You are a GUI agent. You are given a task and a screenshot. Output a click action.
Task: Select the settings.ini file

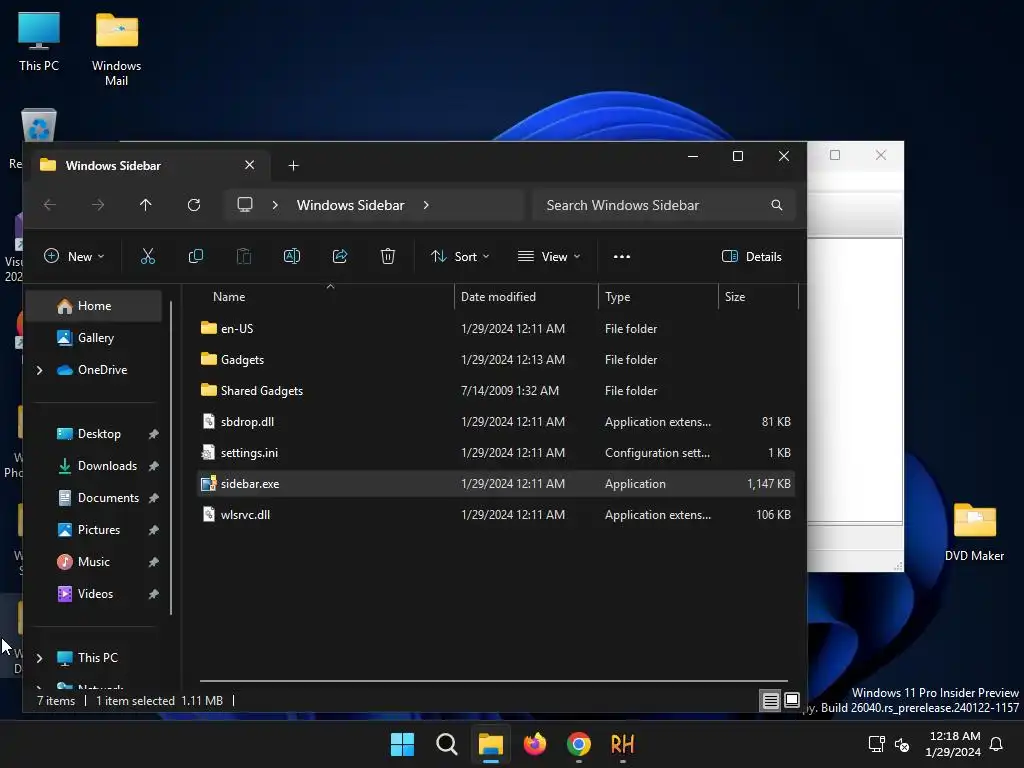pos(496,453)
